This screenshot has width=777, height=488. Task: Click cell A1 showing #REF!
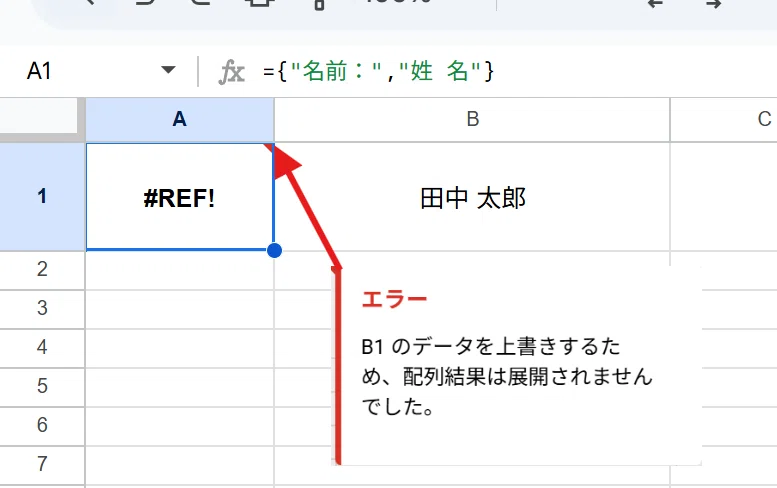(179, 197)
